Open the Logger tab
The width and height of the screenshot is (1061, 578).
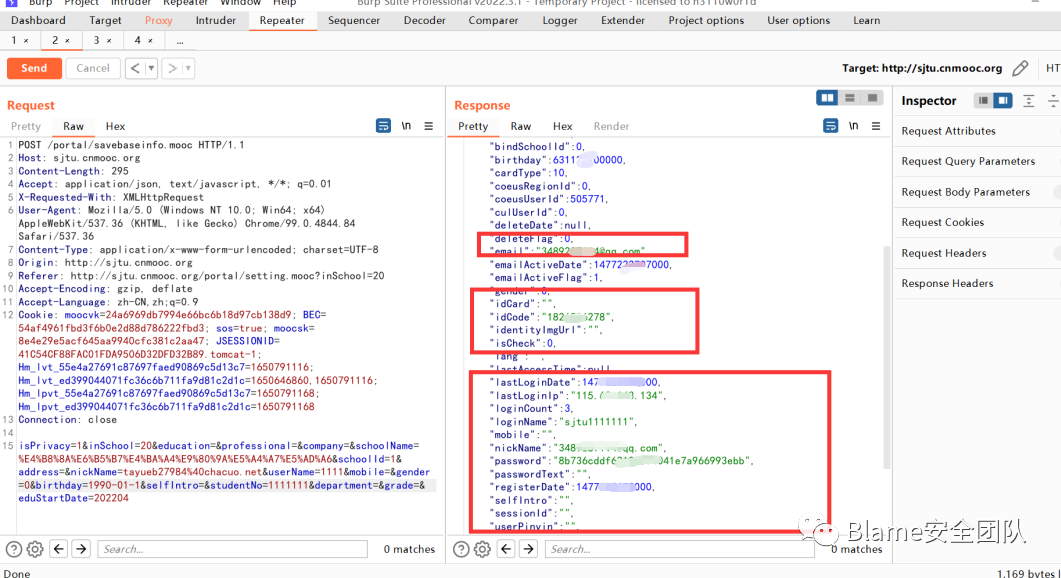(x=560, y=20)
